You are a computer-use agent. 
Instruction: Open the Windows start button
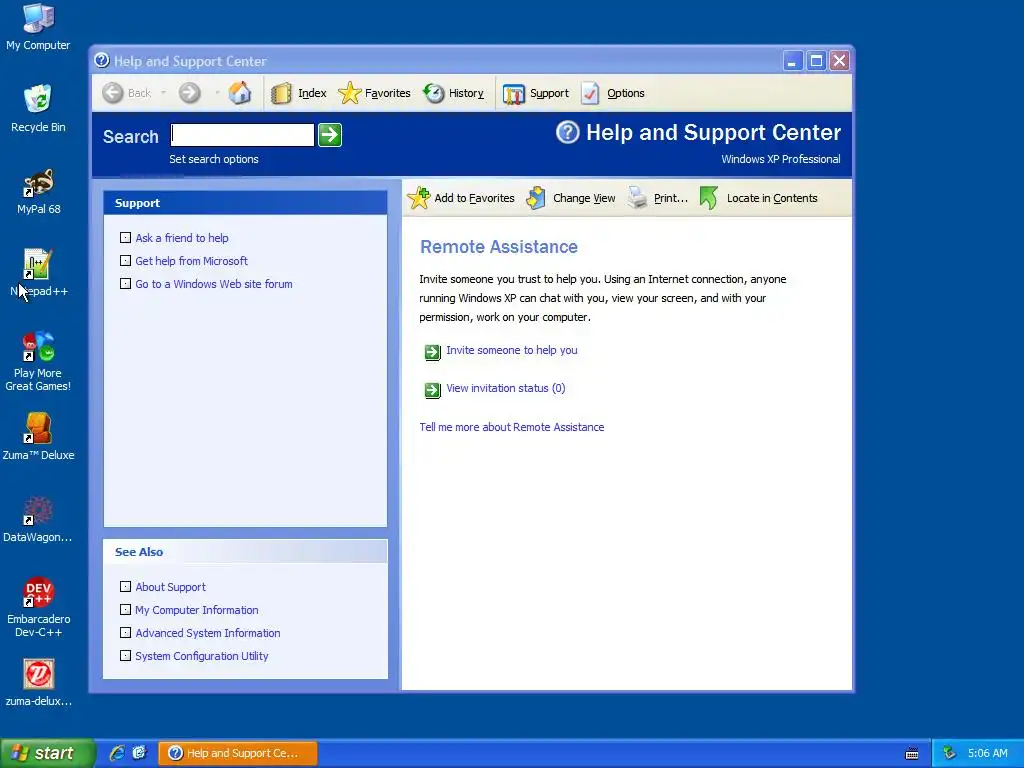tap(48, 753)
